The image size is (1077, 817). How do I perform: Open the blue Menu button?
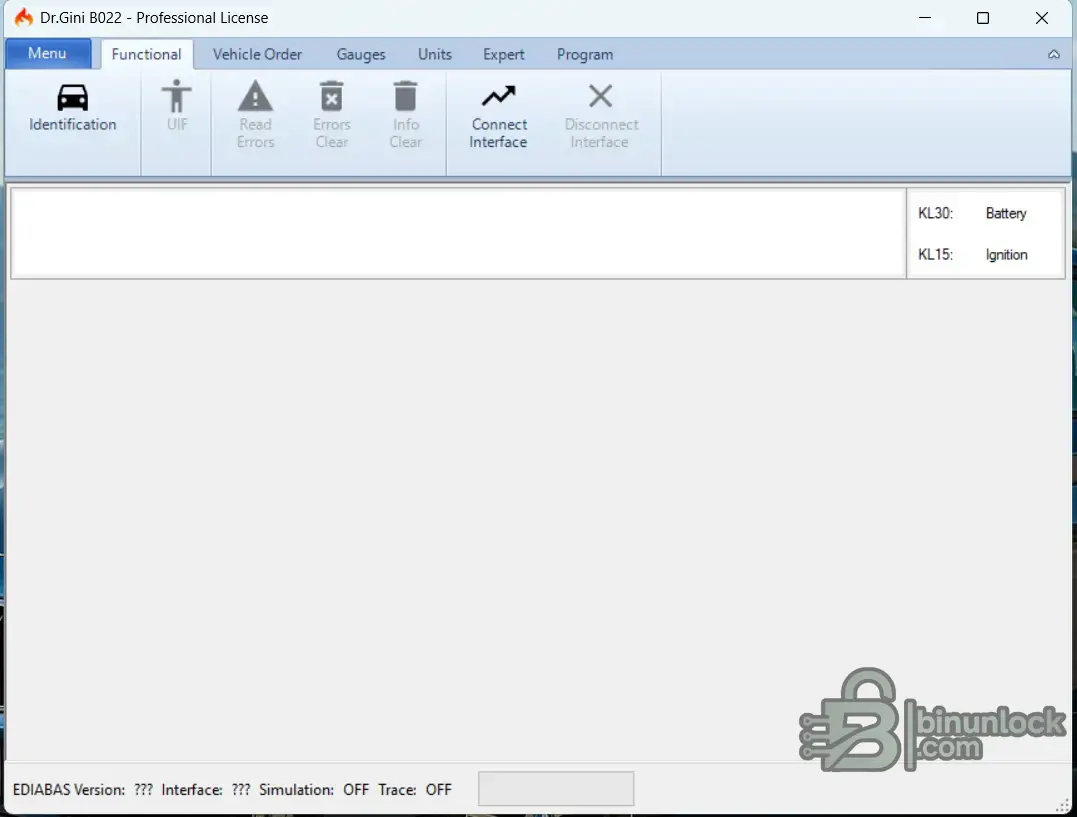coord(47,53)
